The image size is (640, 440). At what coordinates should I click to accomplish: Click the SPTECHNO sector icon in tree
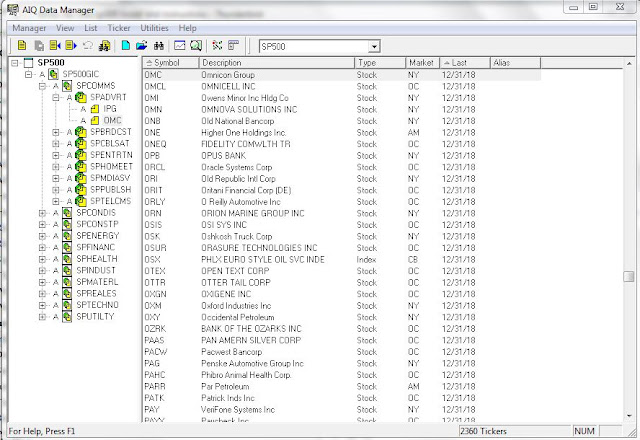click(67, 305)
